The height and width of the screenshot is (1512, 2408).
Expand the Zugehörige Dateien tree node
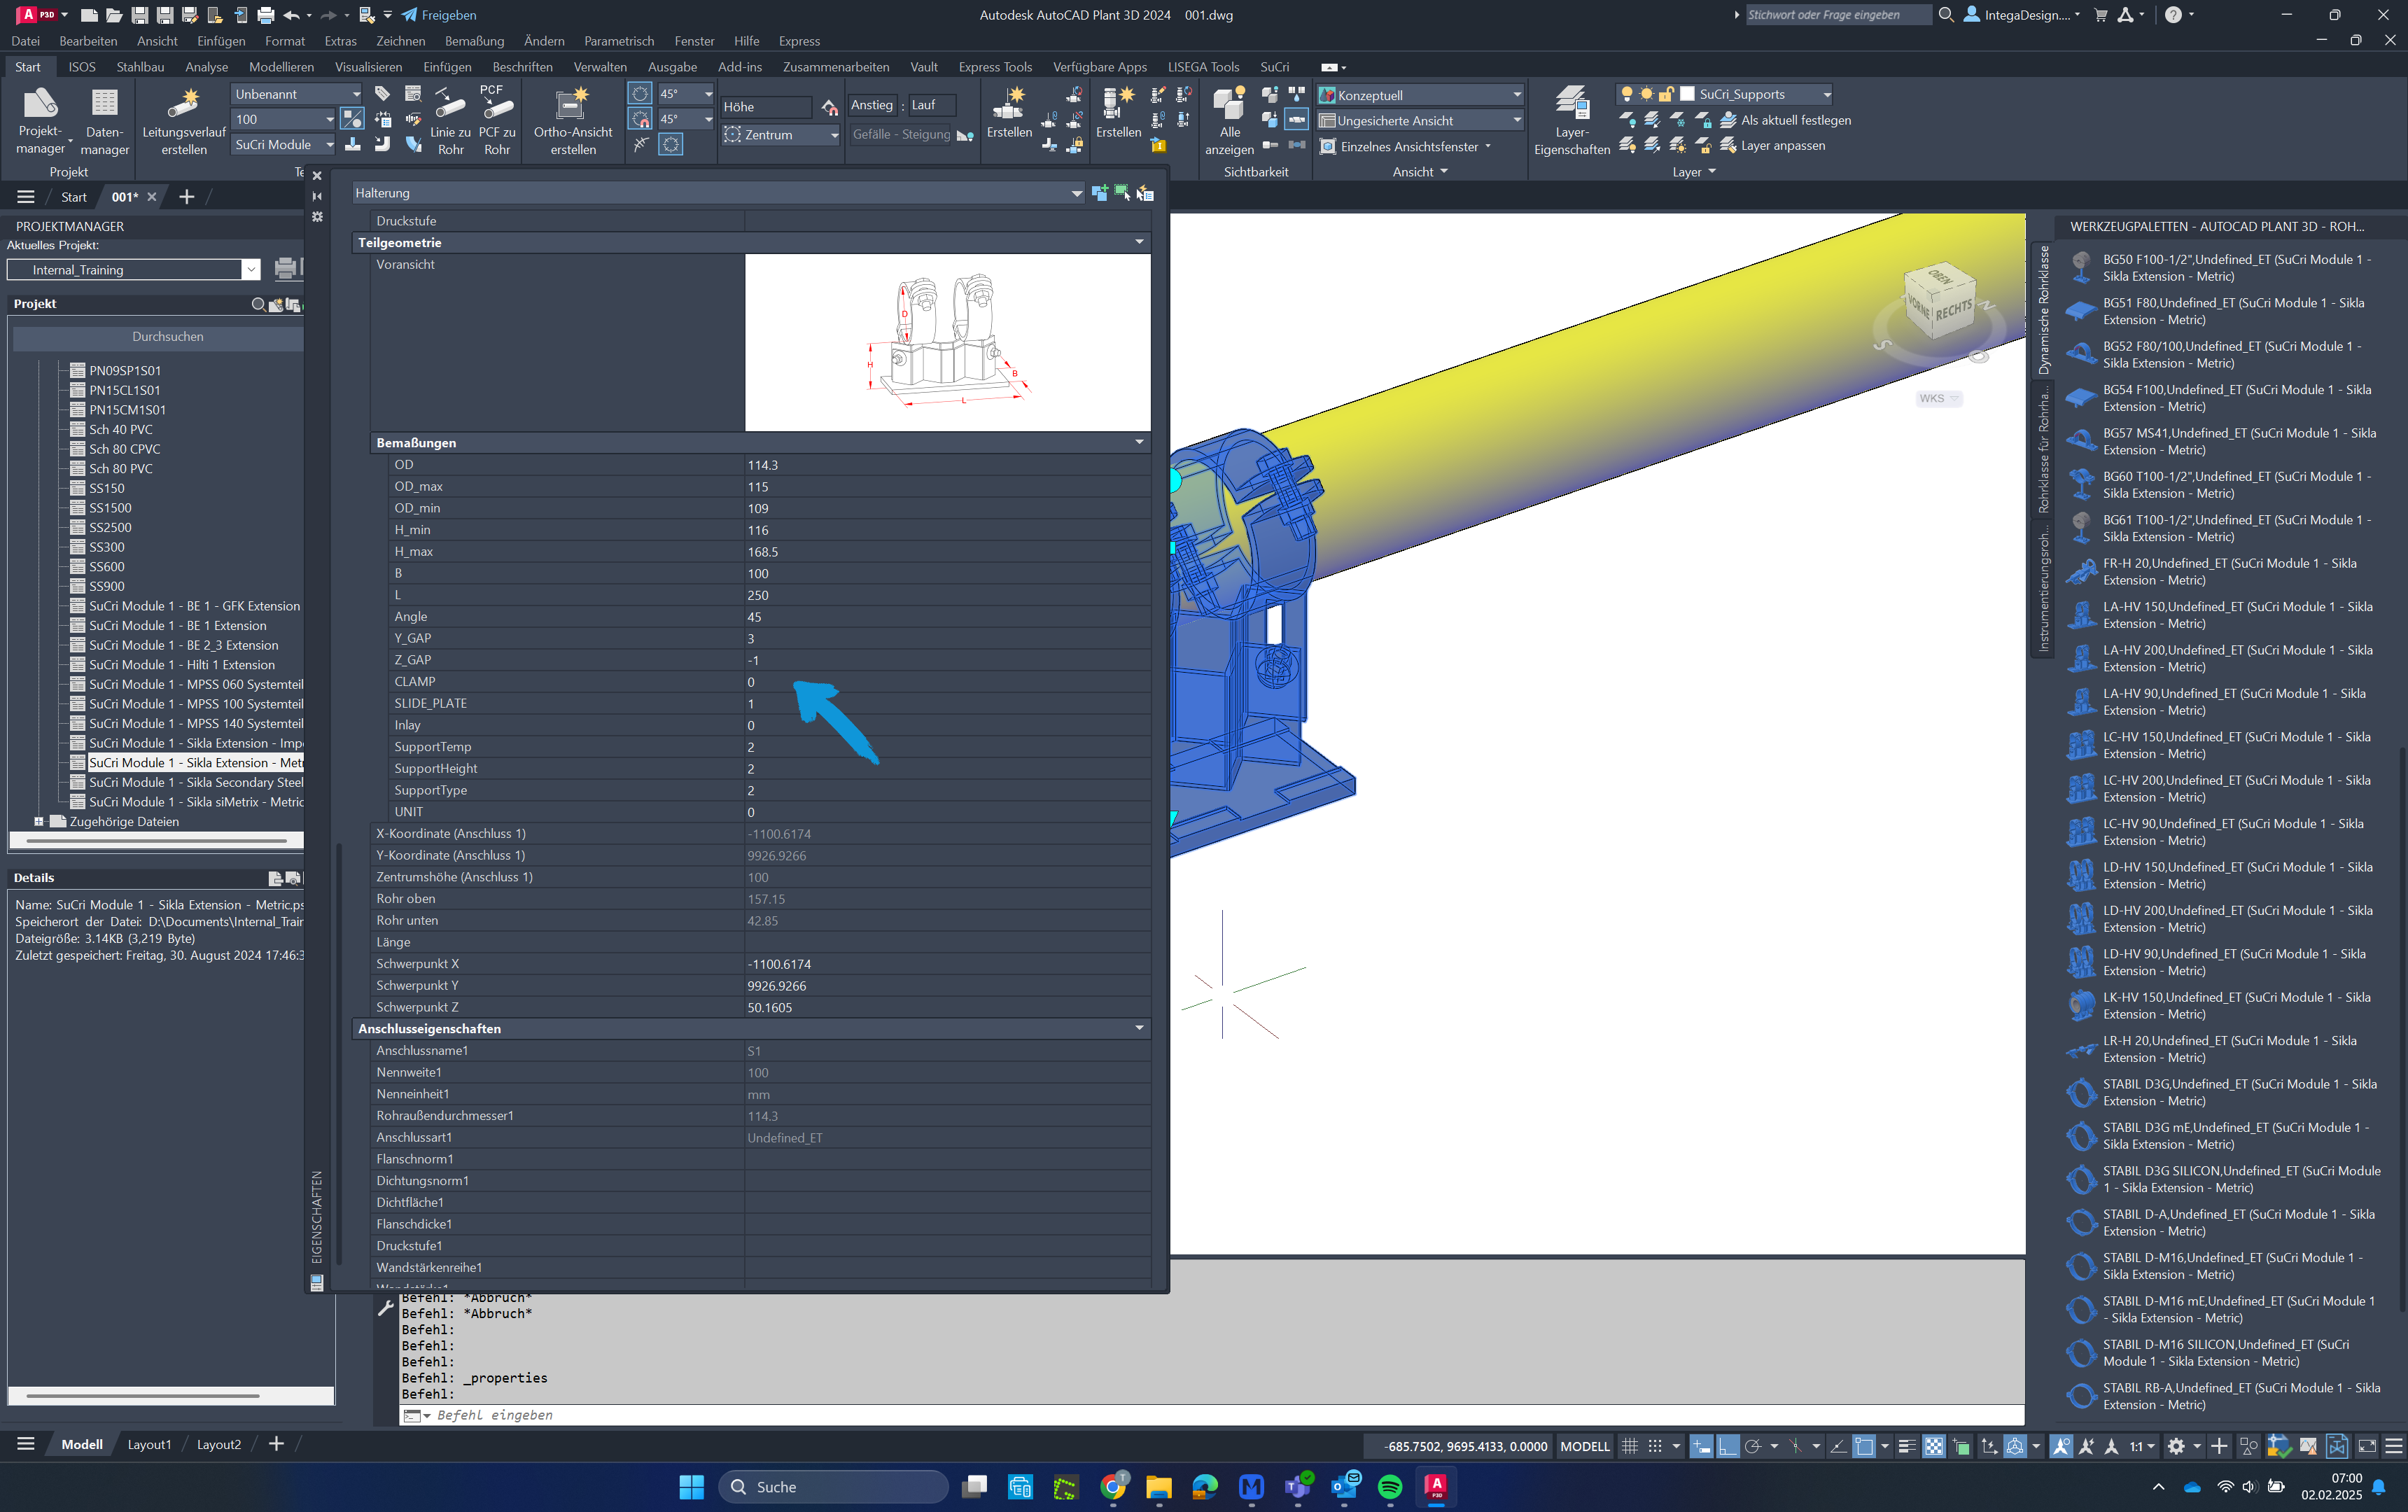pyautogui.click(x=39, y=822)
